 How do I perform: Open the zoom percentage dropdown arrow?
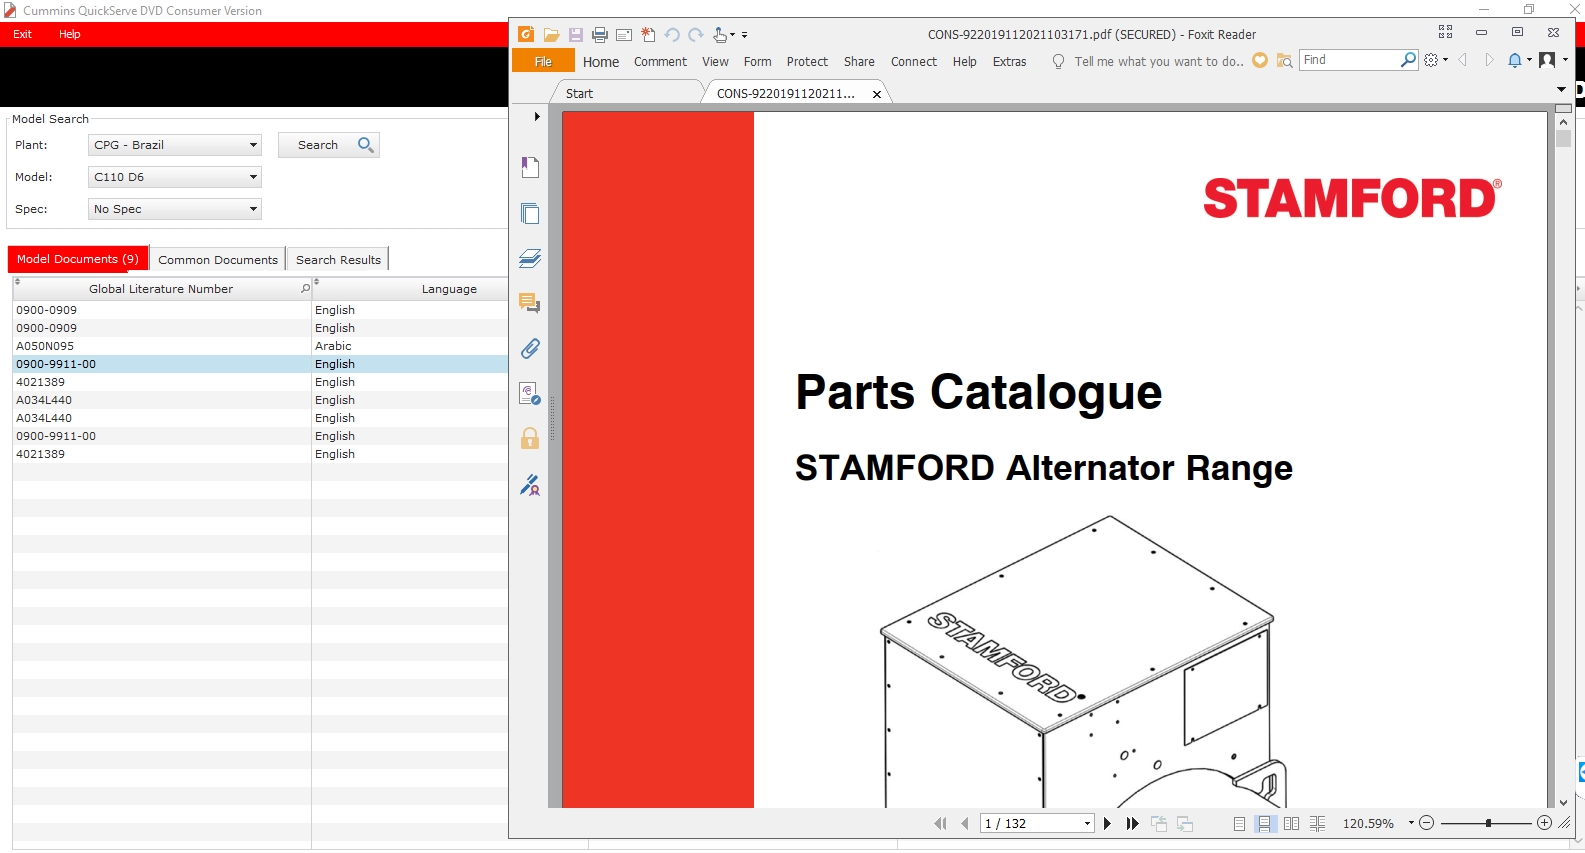click(x=1411, y=823)
